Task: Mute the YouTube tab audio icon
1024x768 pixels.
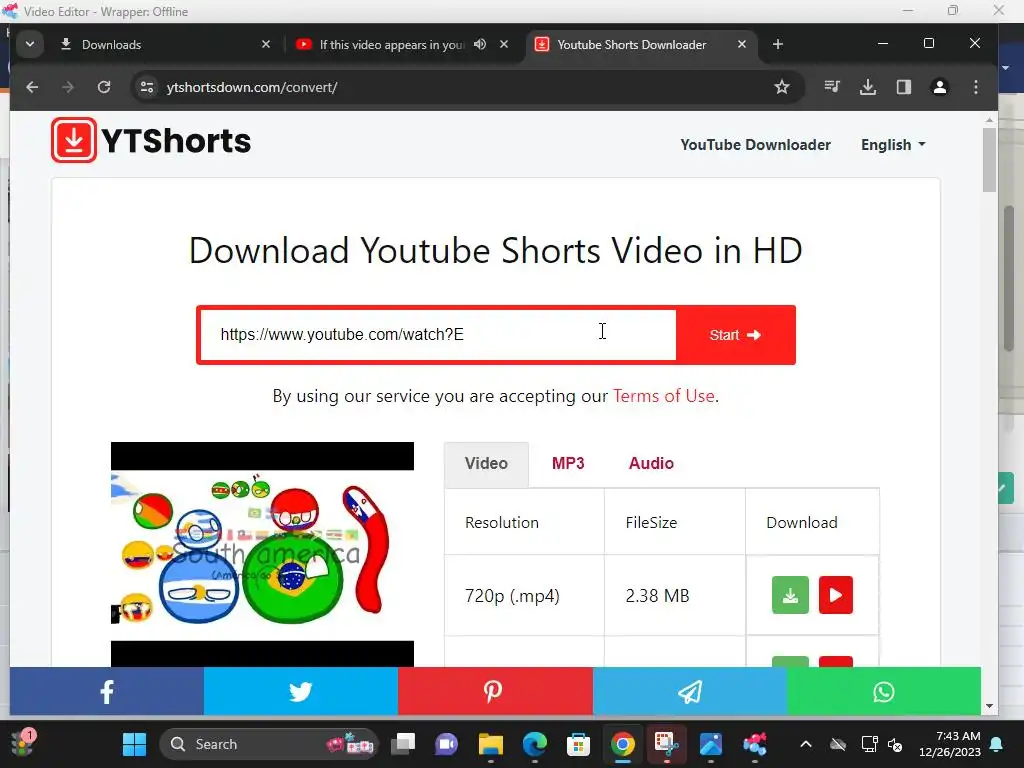Action: pos(480,44)
